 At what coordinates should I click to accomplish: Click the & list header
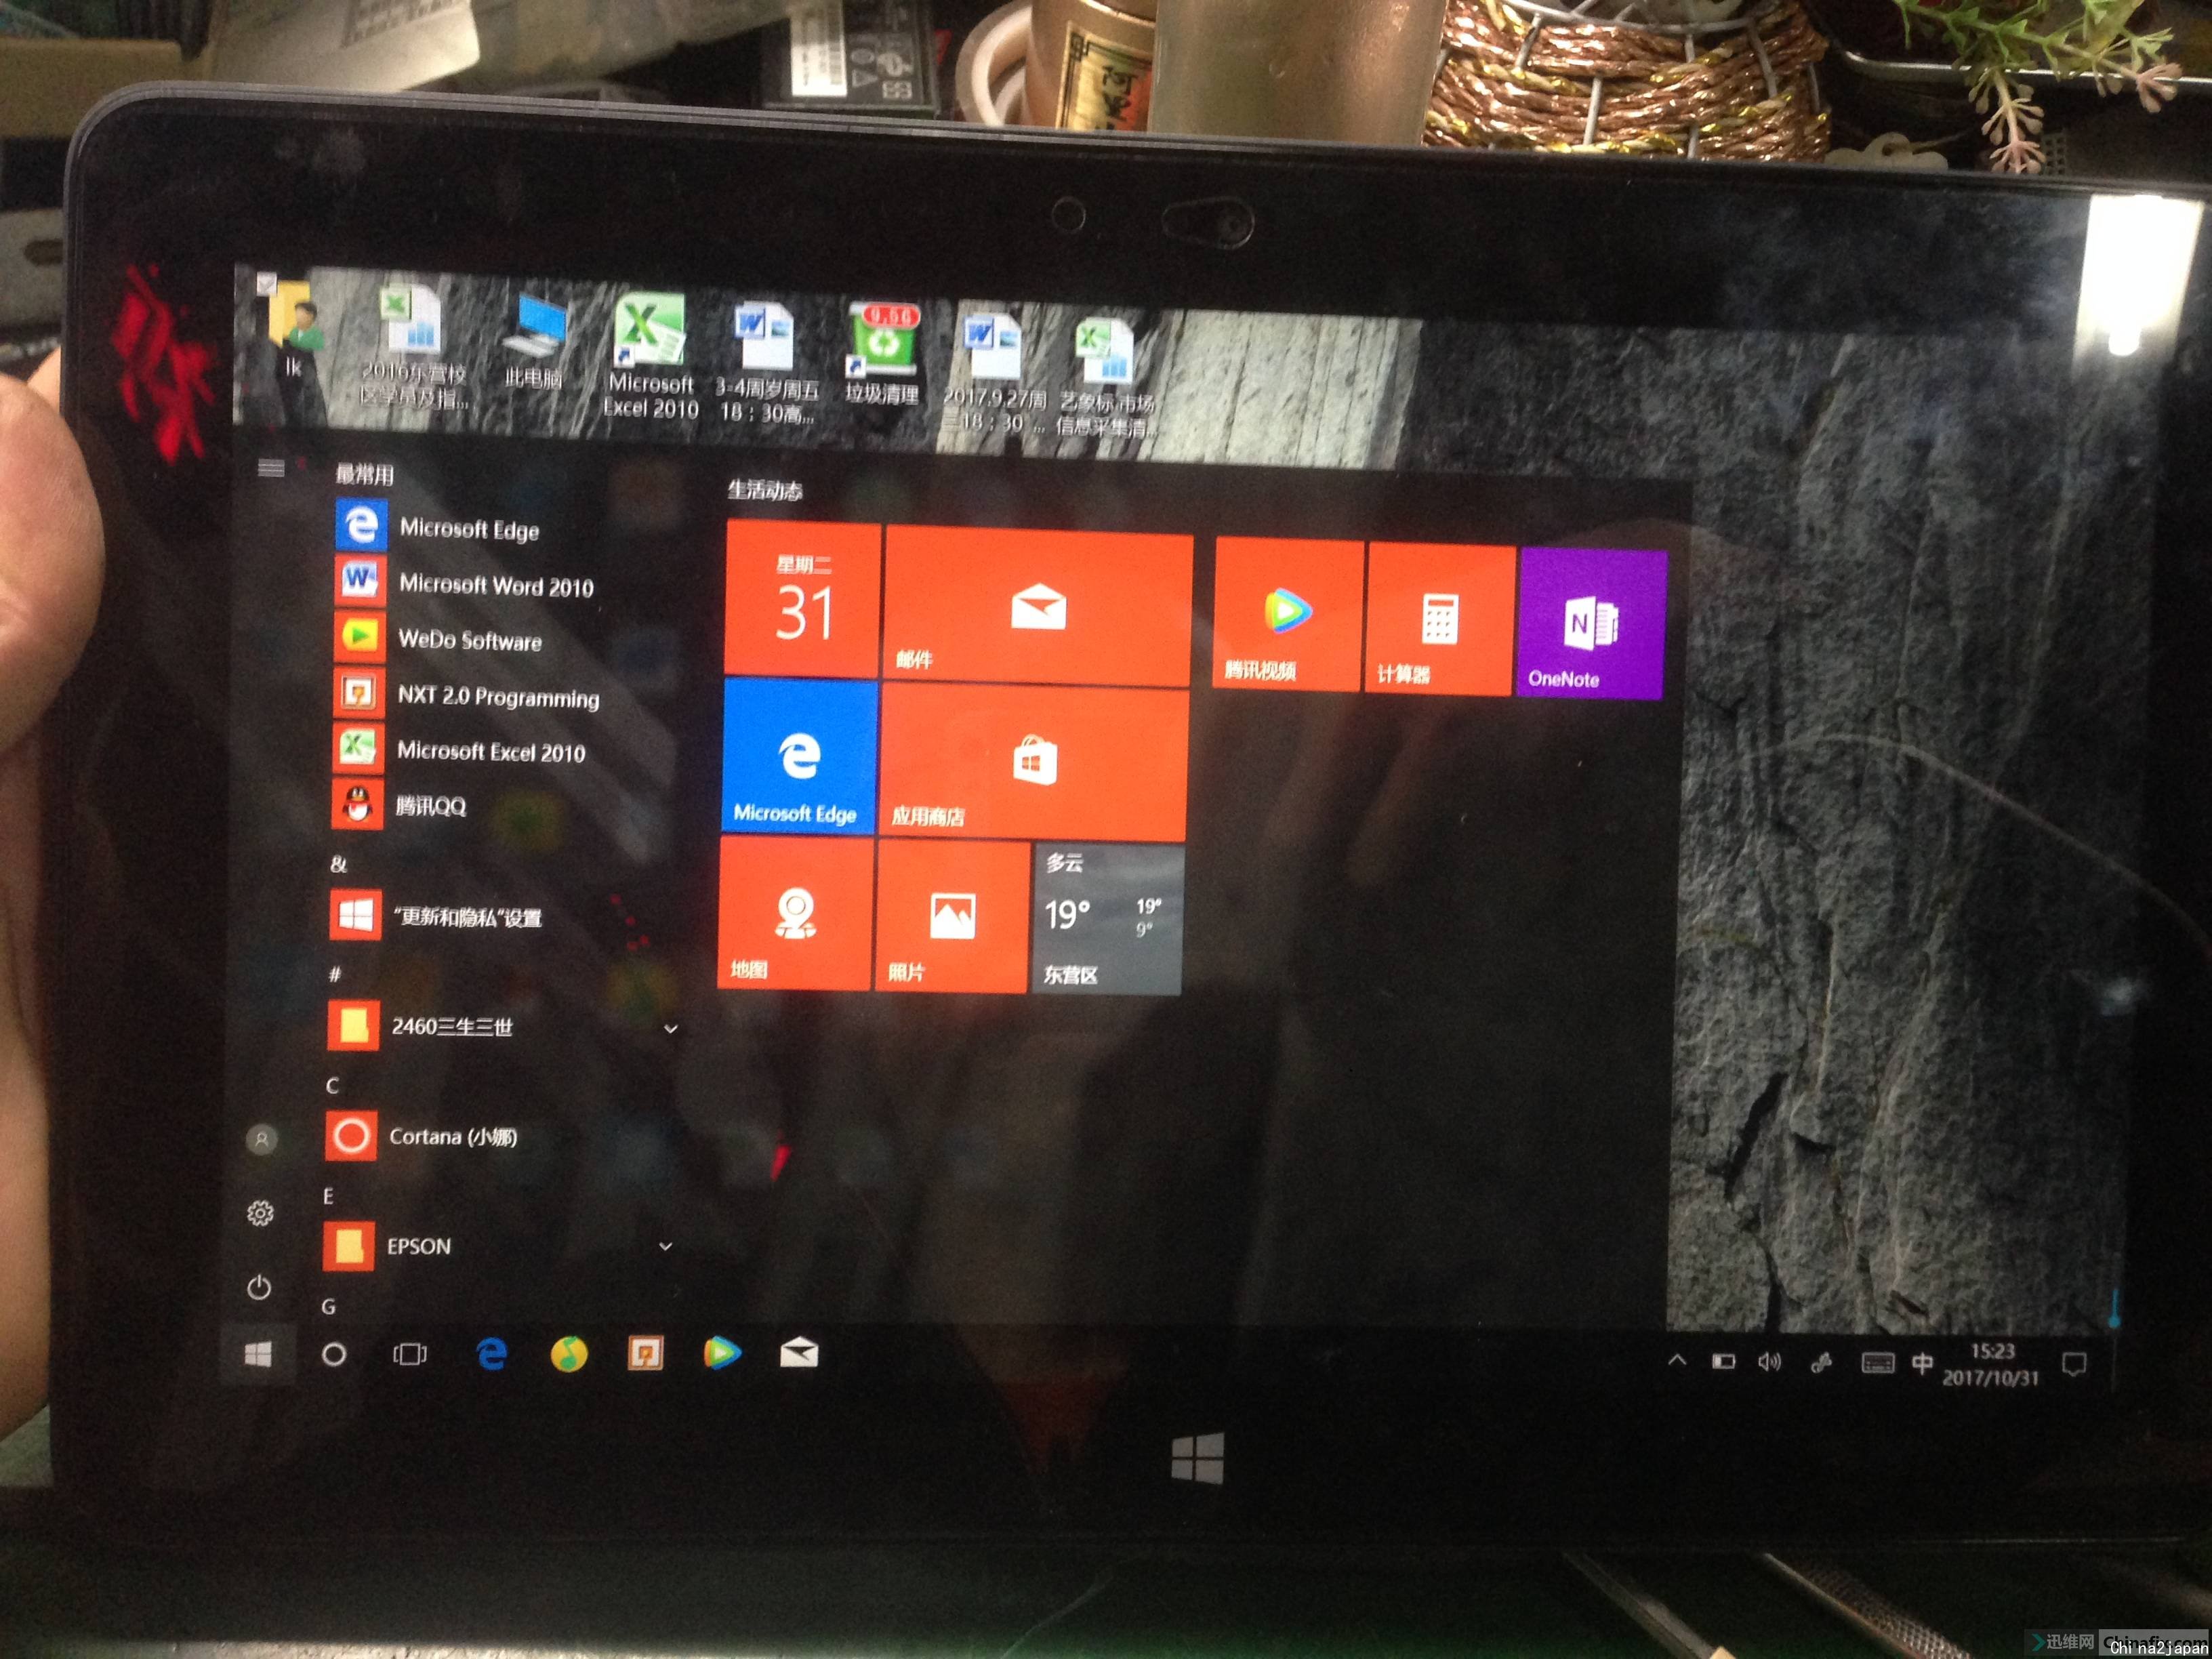(x=338, y=864)
